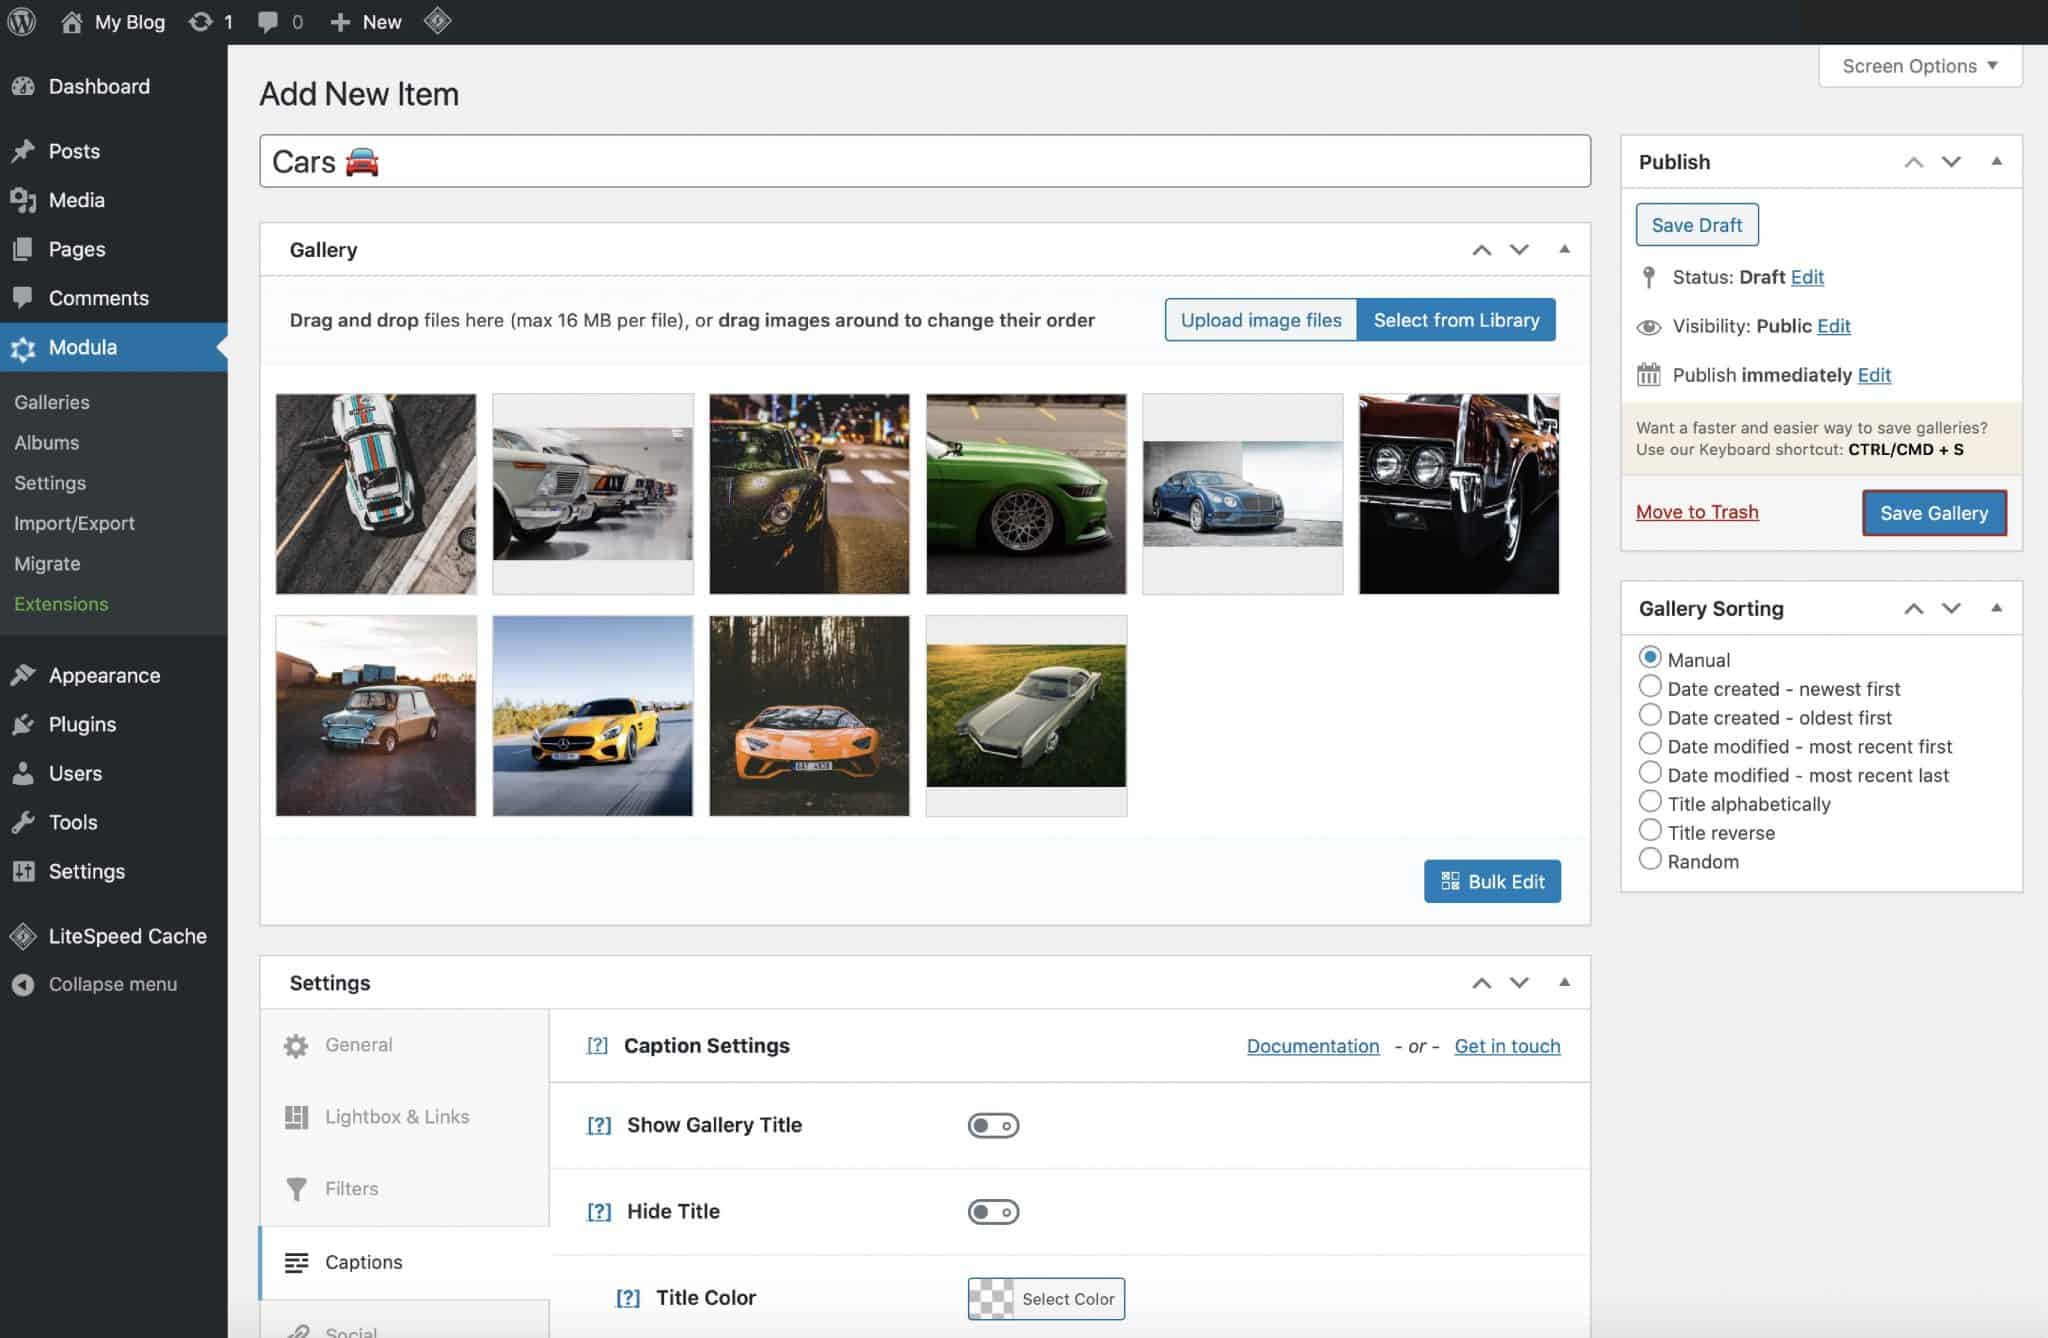2048x1338 pixels.
Task: Open the Filters settings tab
Action: point(351,1189)
